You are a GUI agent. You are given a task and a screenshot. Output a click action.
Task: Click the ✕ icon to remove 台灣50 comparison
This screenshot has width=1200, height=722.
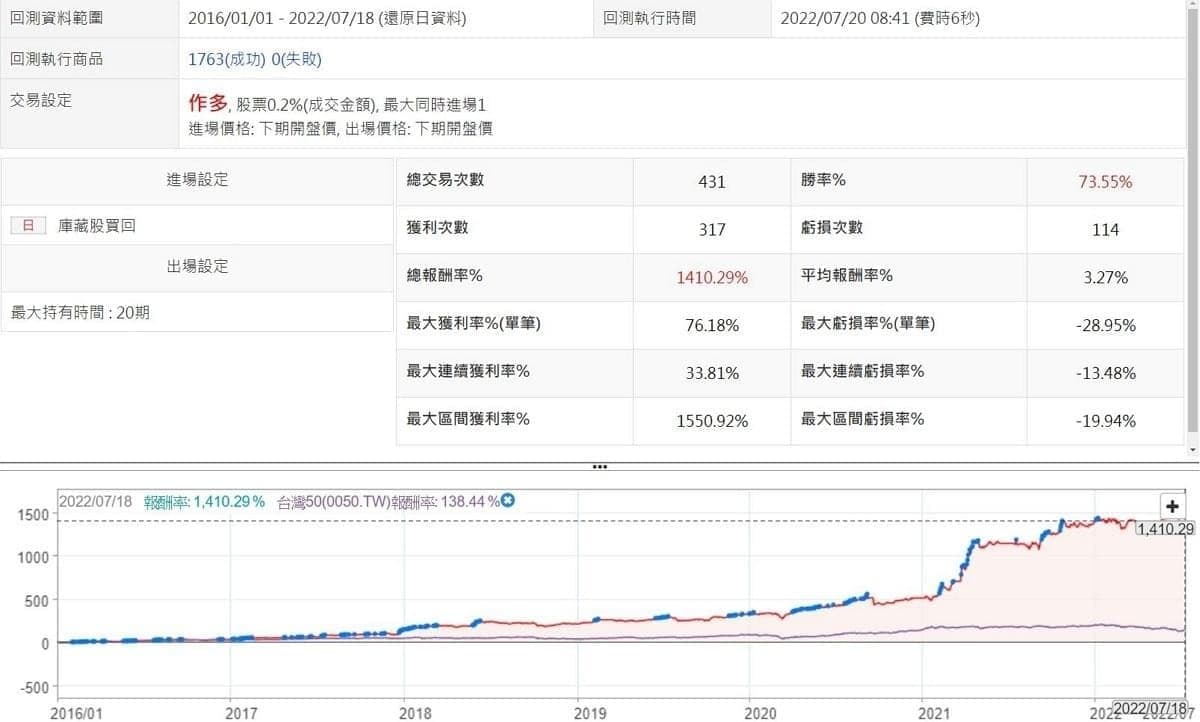[506, 501]
